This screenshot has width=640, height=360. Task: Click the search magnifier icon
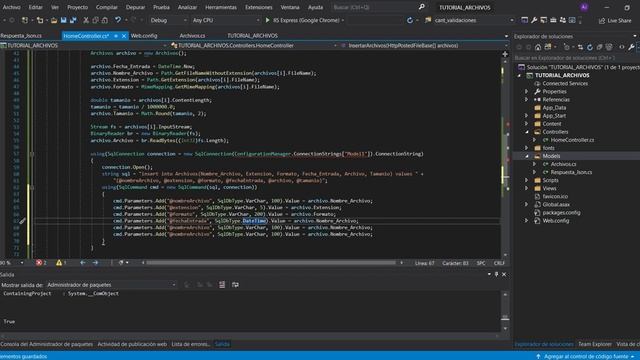[422, 7]
